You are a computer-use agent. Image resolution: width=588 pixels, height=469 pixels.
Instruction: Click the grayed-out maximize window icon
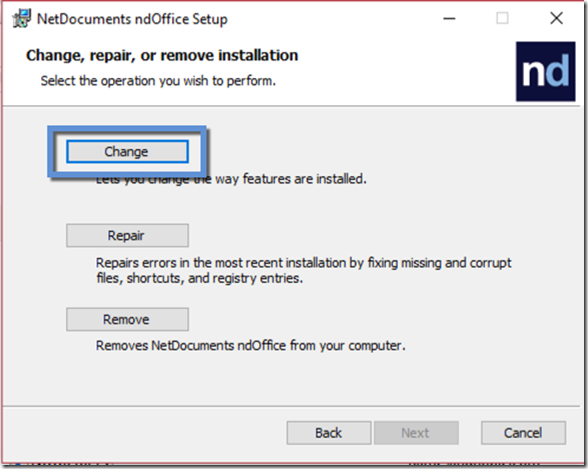(502, 18)
